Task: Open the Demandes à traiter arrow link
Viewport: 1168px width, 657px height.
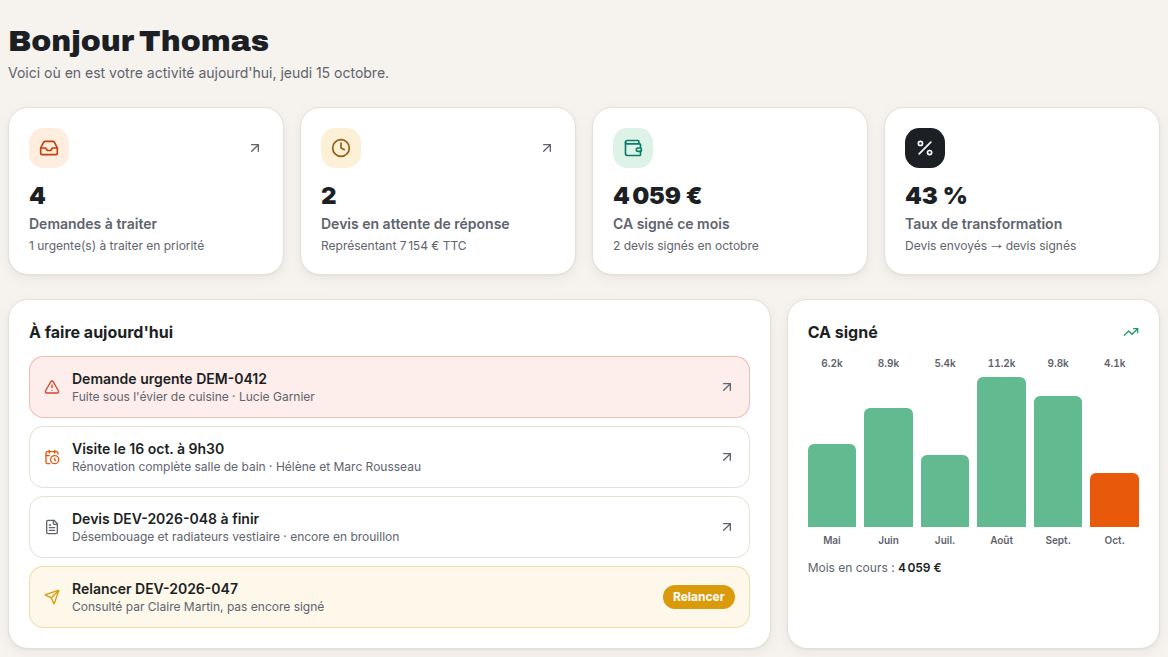Action: 255,148
